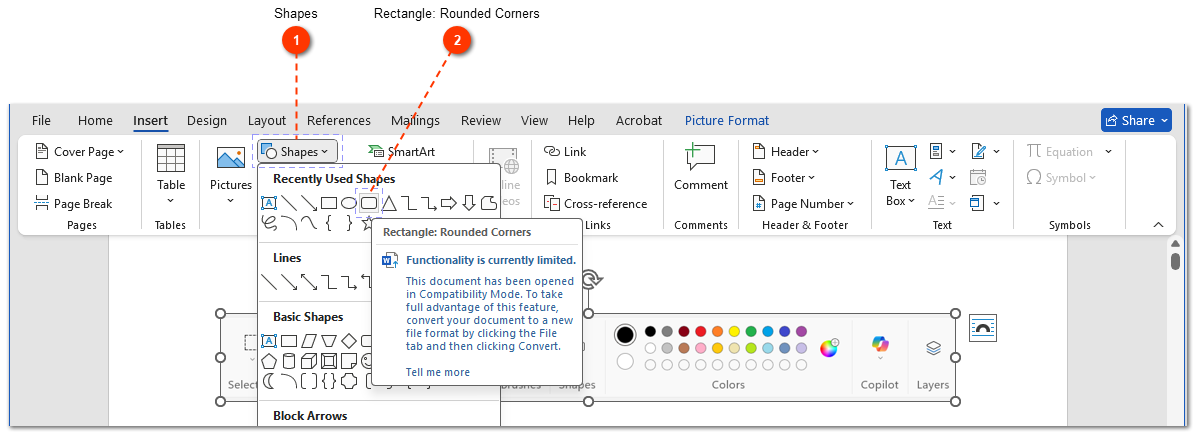The width and height of the screenshot is (1199, 438).
Task: Select the Folded Corner shape in Basic Shapes
Action: (349, 360)
